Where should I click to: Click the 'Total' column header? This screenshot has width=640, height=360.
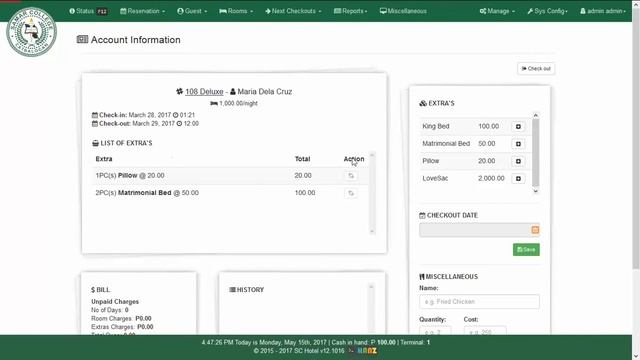point(302,159)
